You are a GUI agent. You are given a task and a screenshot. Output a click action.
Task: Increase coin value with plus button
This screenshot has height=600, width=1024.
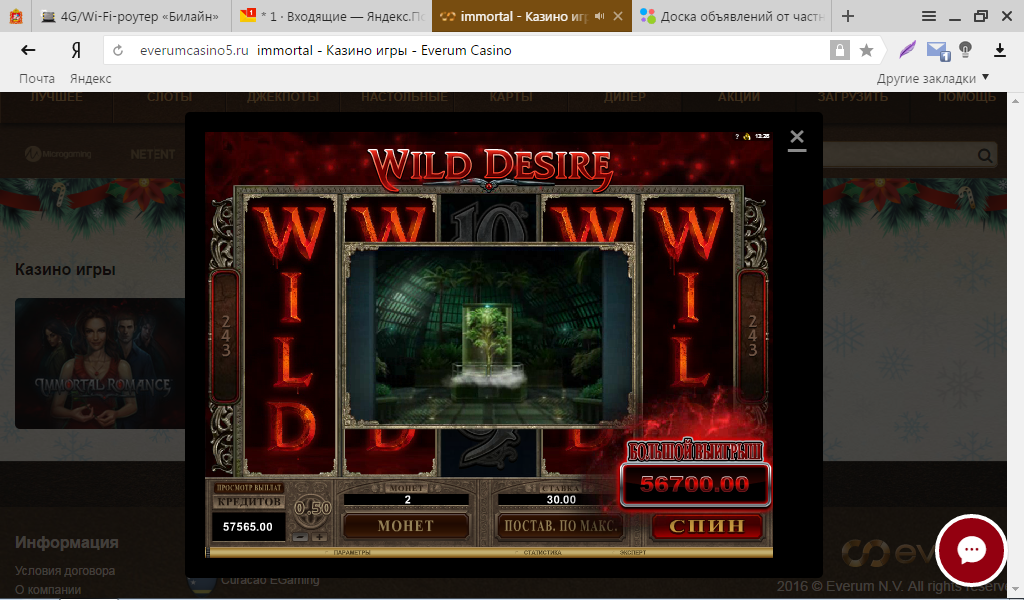coord(319,537)
